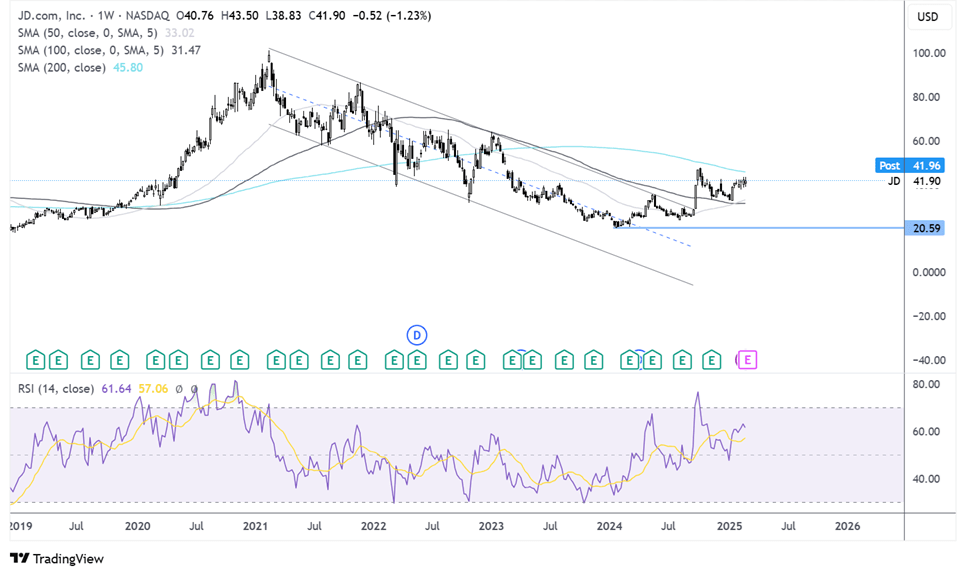Screen dimensions: 966x576
Task: Click the closing price C41.90 in header
Action: click(327, 15)
